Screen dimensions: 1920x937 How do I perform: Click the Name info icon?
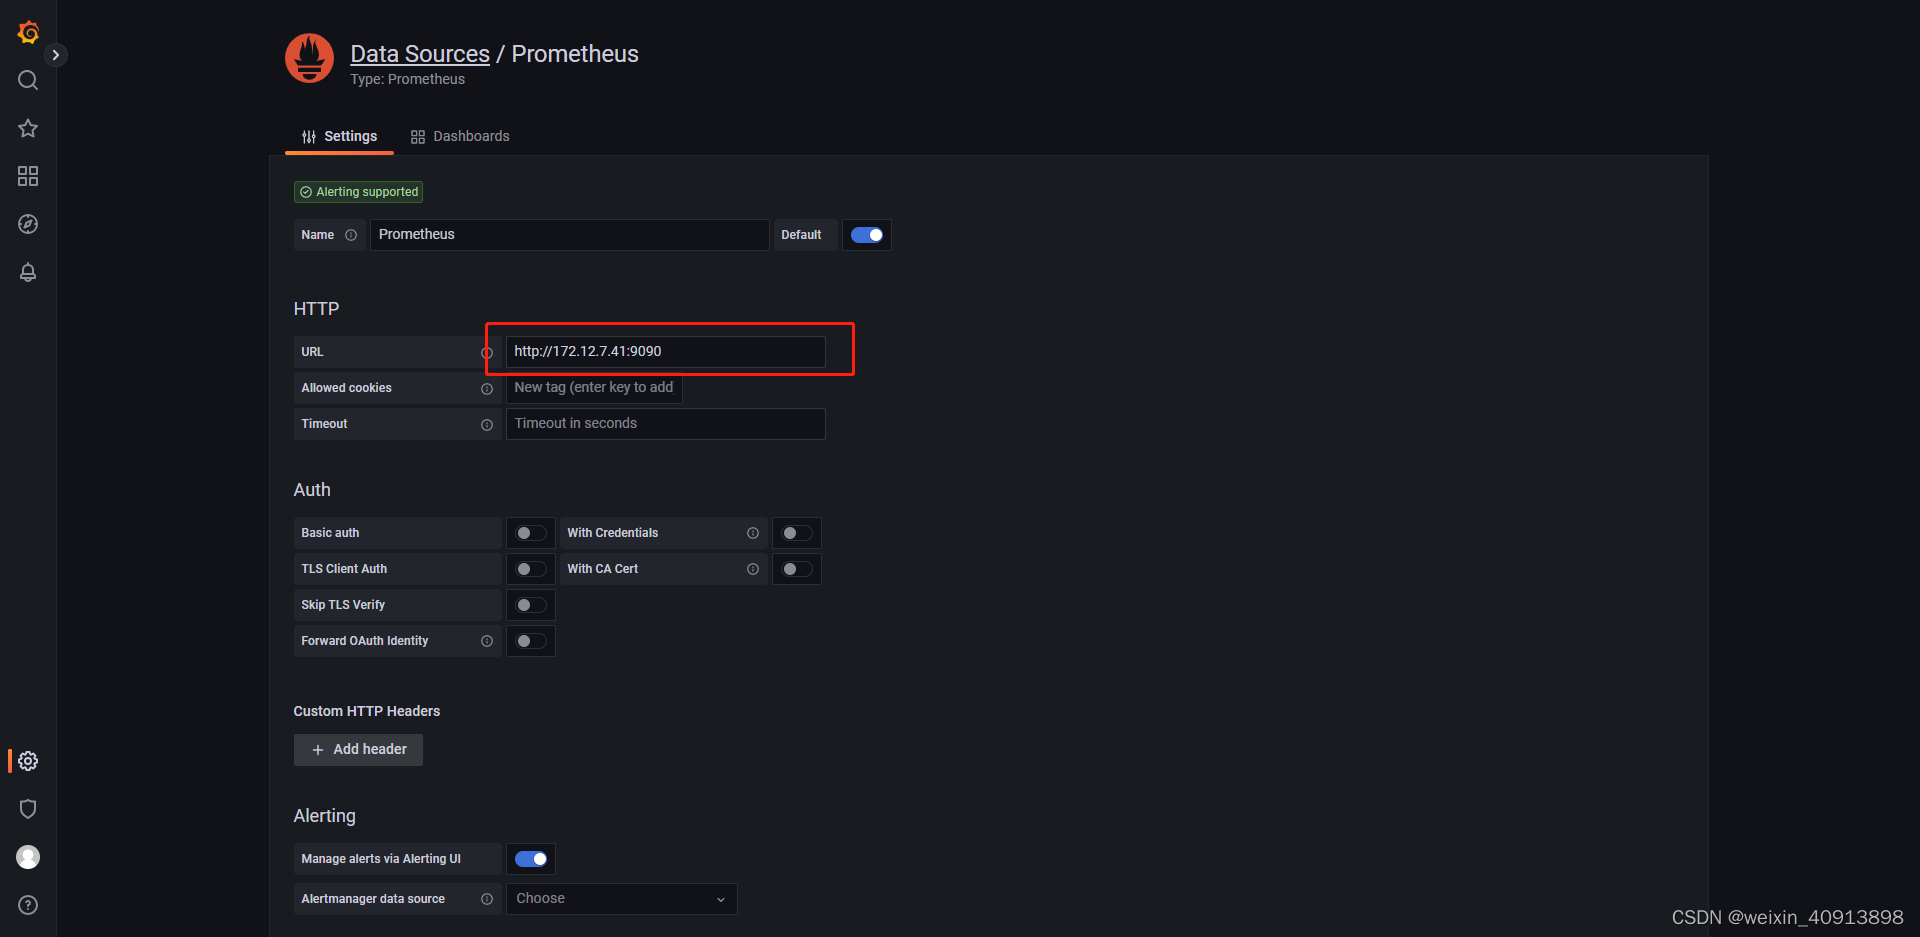click(x=351, y=235)
